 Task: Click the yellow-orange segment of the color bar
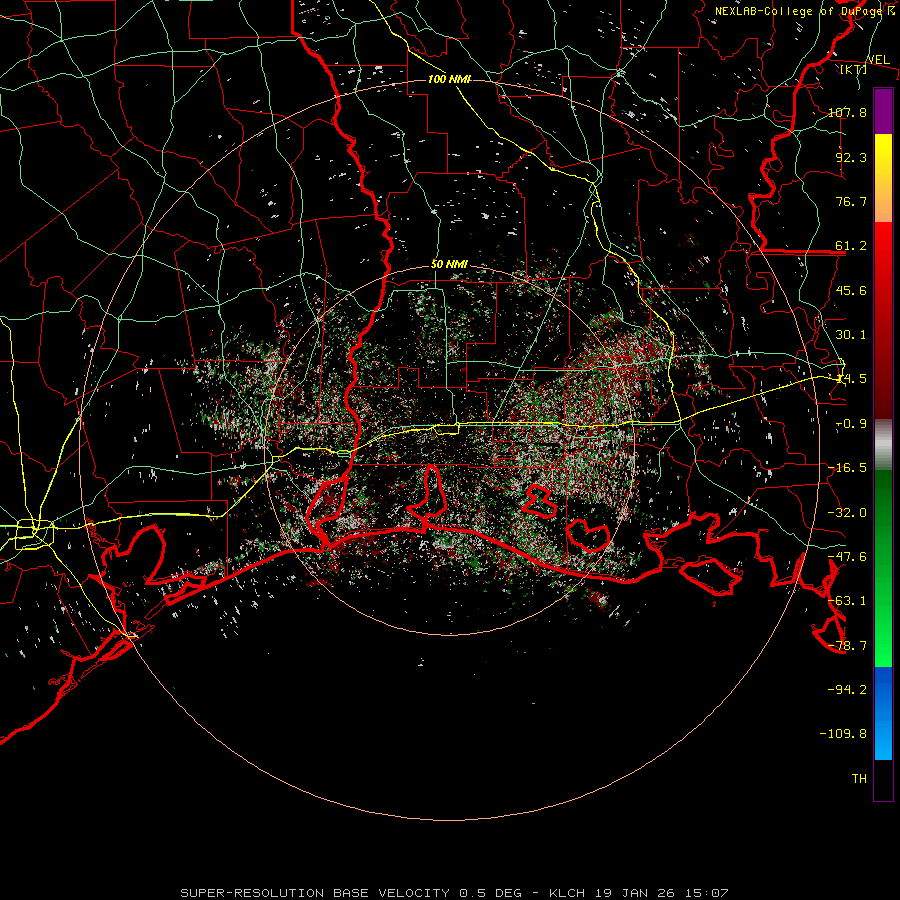[883, 178]
